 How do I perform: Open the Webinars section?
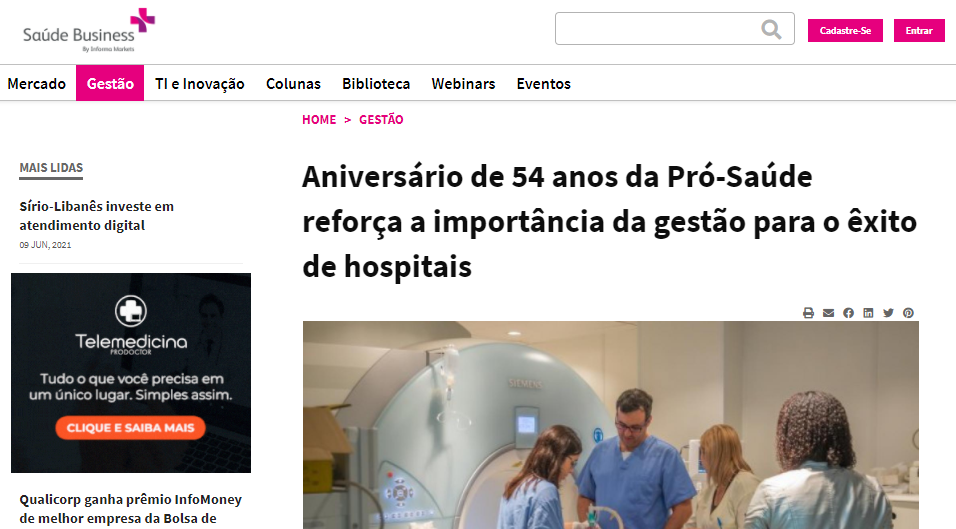coord(463,83)
